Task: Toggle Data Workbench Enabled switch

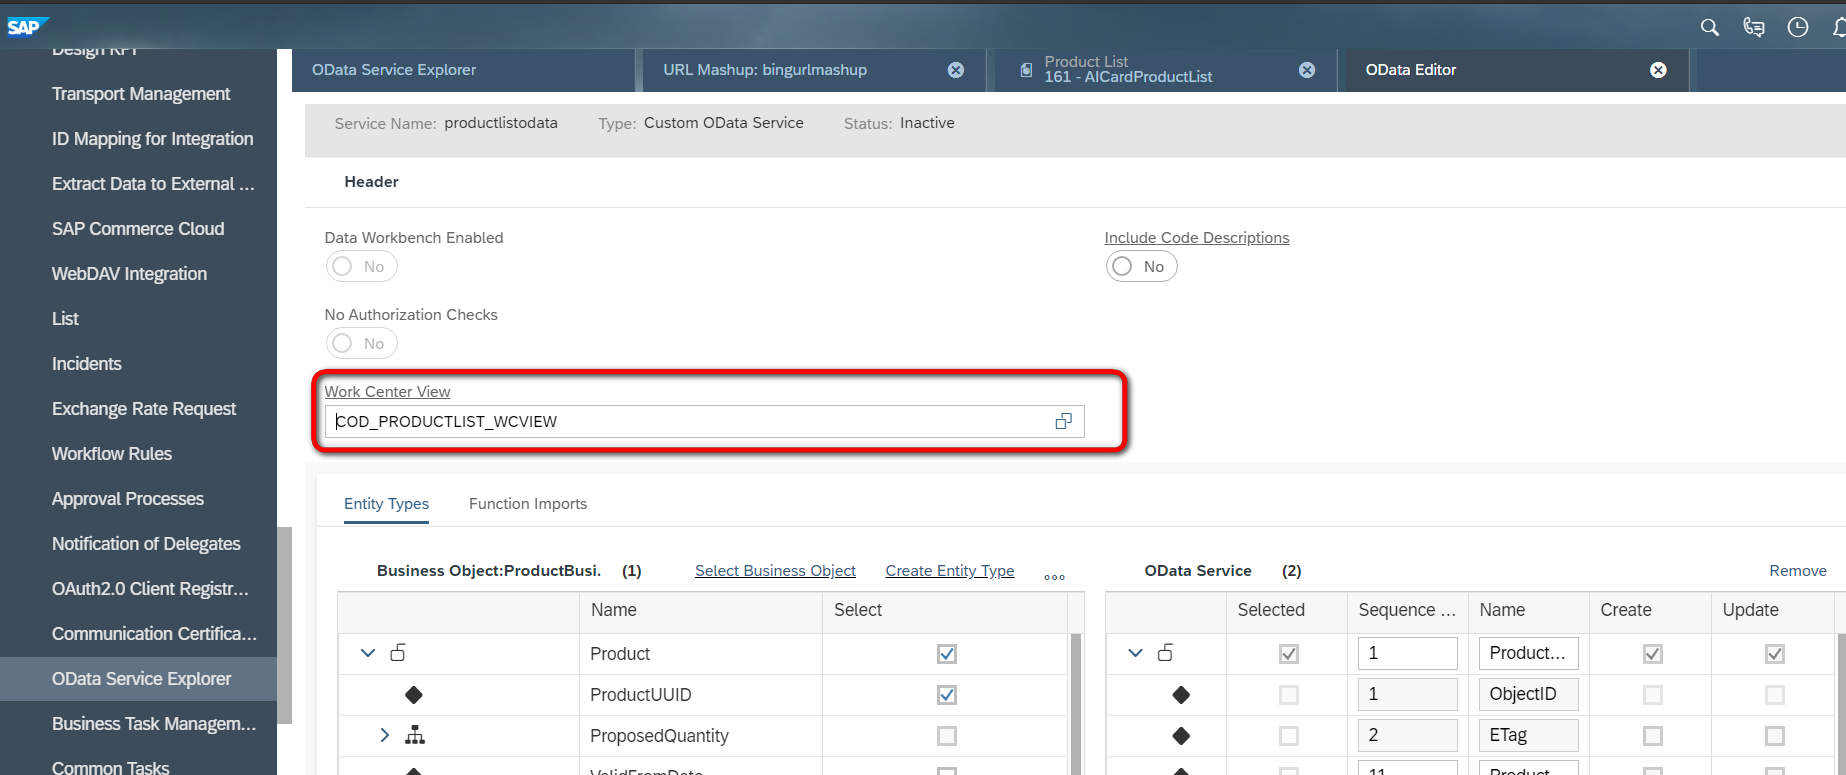Action: tap(361, 266)
